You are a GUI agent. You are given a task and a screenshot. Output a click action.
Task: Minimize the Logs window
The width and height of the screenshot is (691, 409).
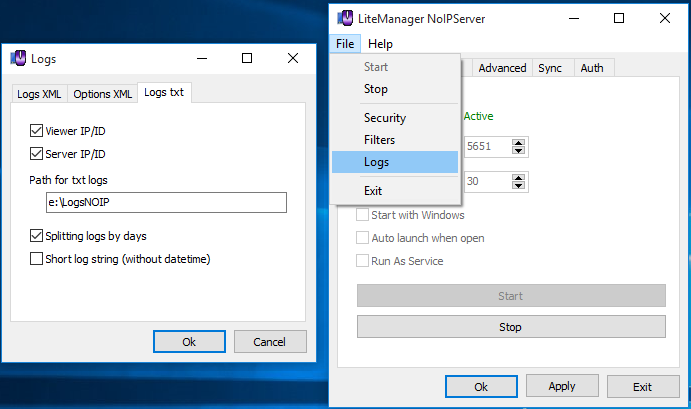coord(202,58)
